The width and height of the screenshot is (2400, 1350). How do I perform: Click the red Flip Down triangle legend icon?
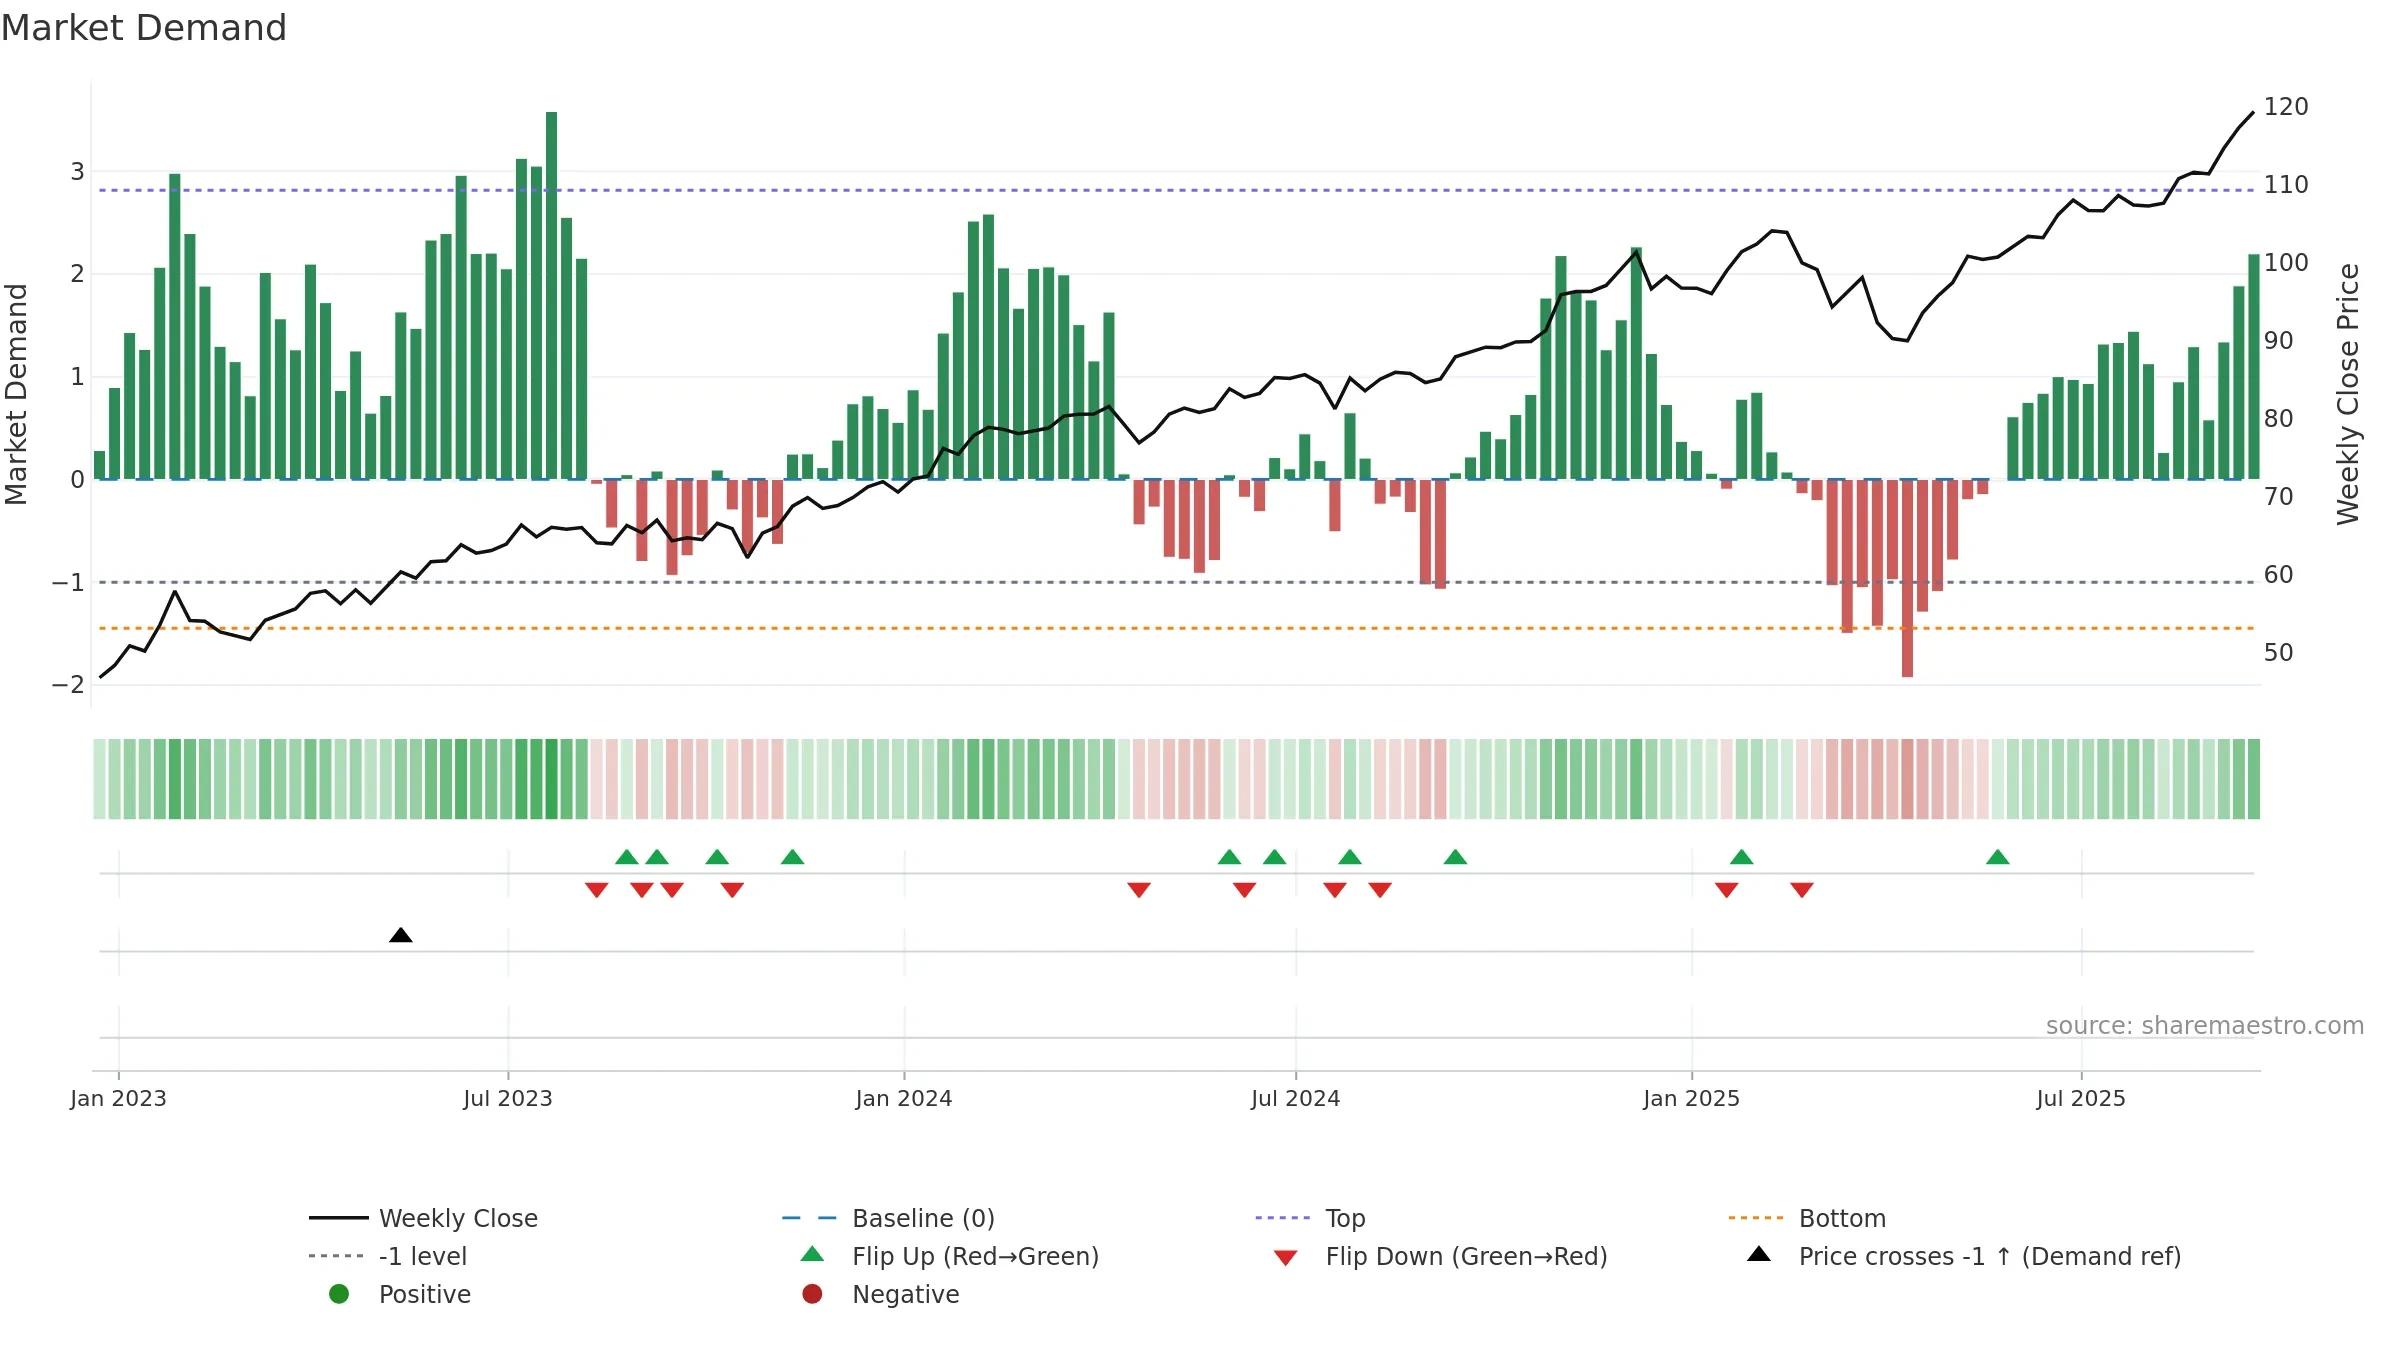click(1286, 1258)
